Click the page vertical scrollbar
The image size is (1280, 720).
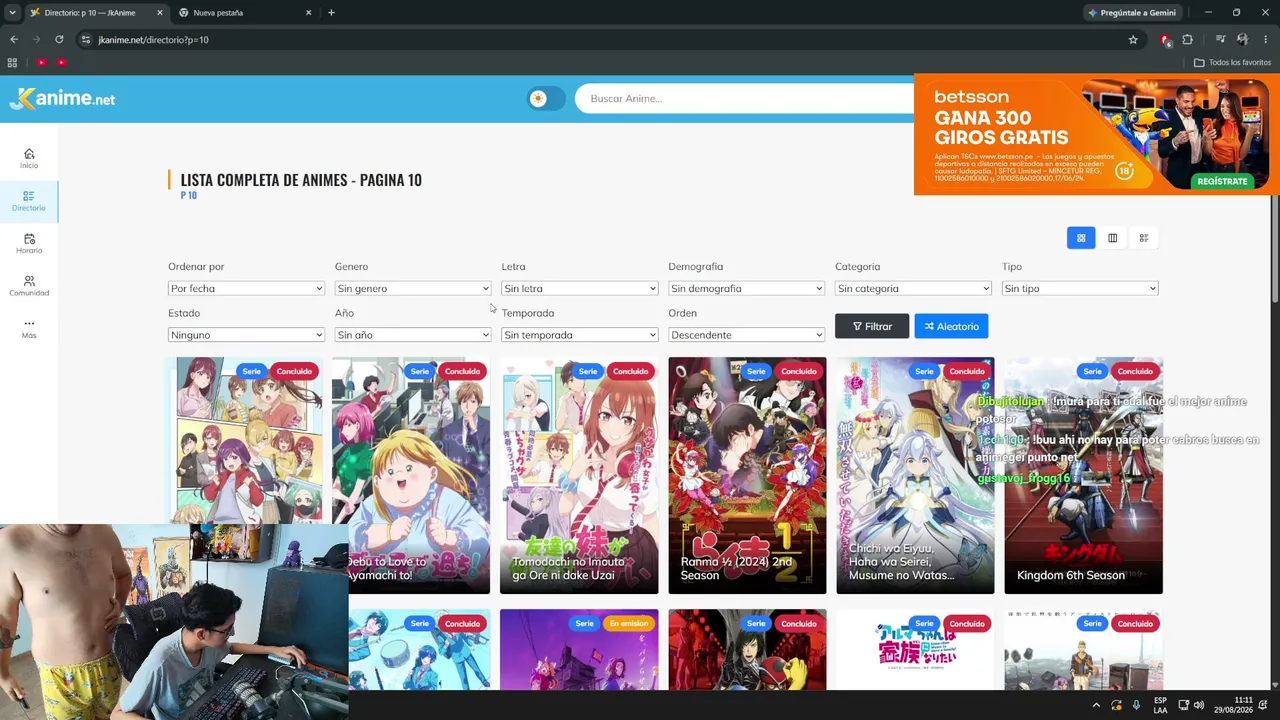[1274, 250]
